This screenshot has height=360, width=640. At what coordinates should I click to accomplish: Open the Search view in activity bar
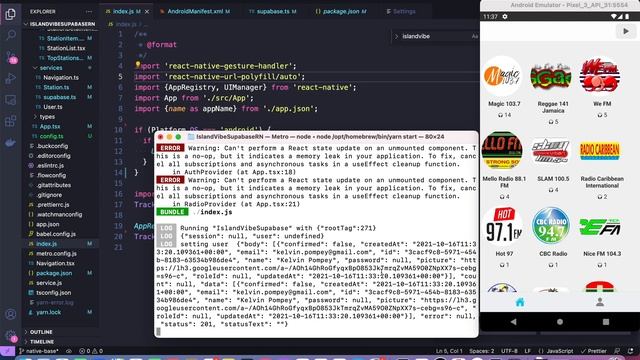11,35
